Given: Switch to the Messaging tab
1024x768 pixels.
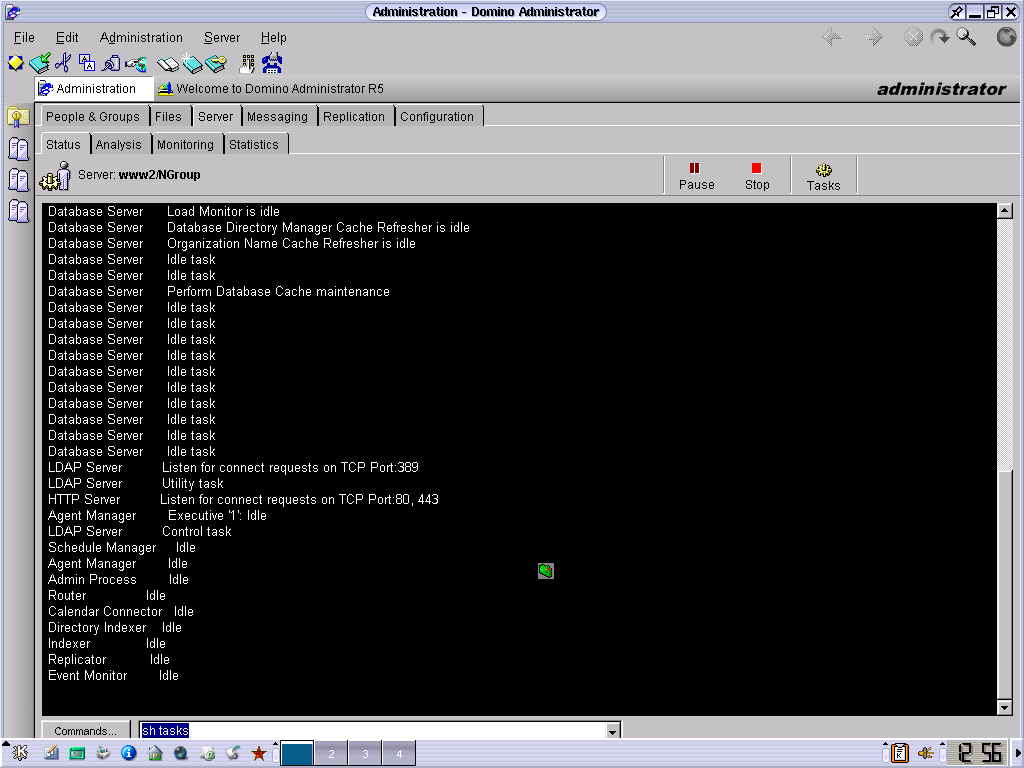Looking at the screenshot, I should (x=277, y=117).
